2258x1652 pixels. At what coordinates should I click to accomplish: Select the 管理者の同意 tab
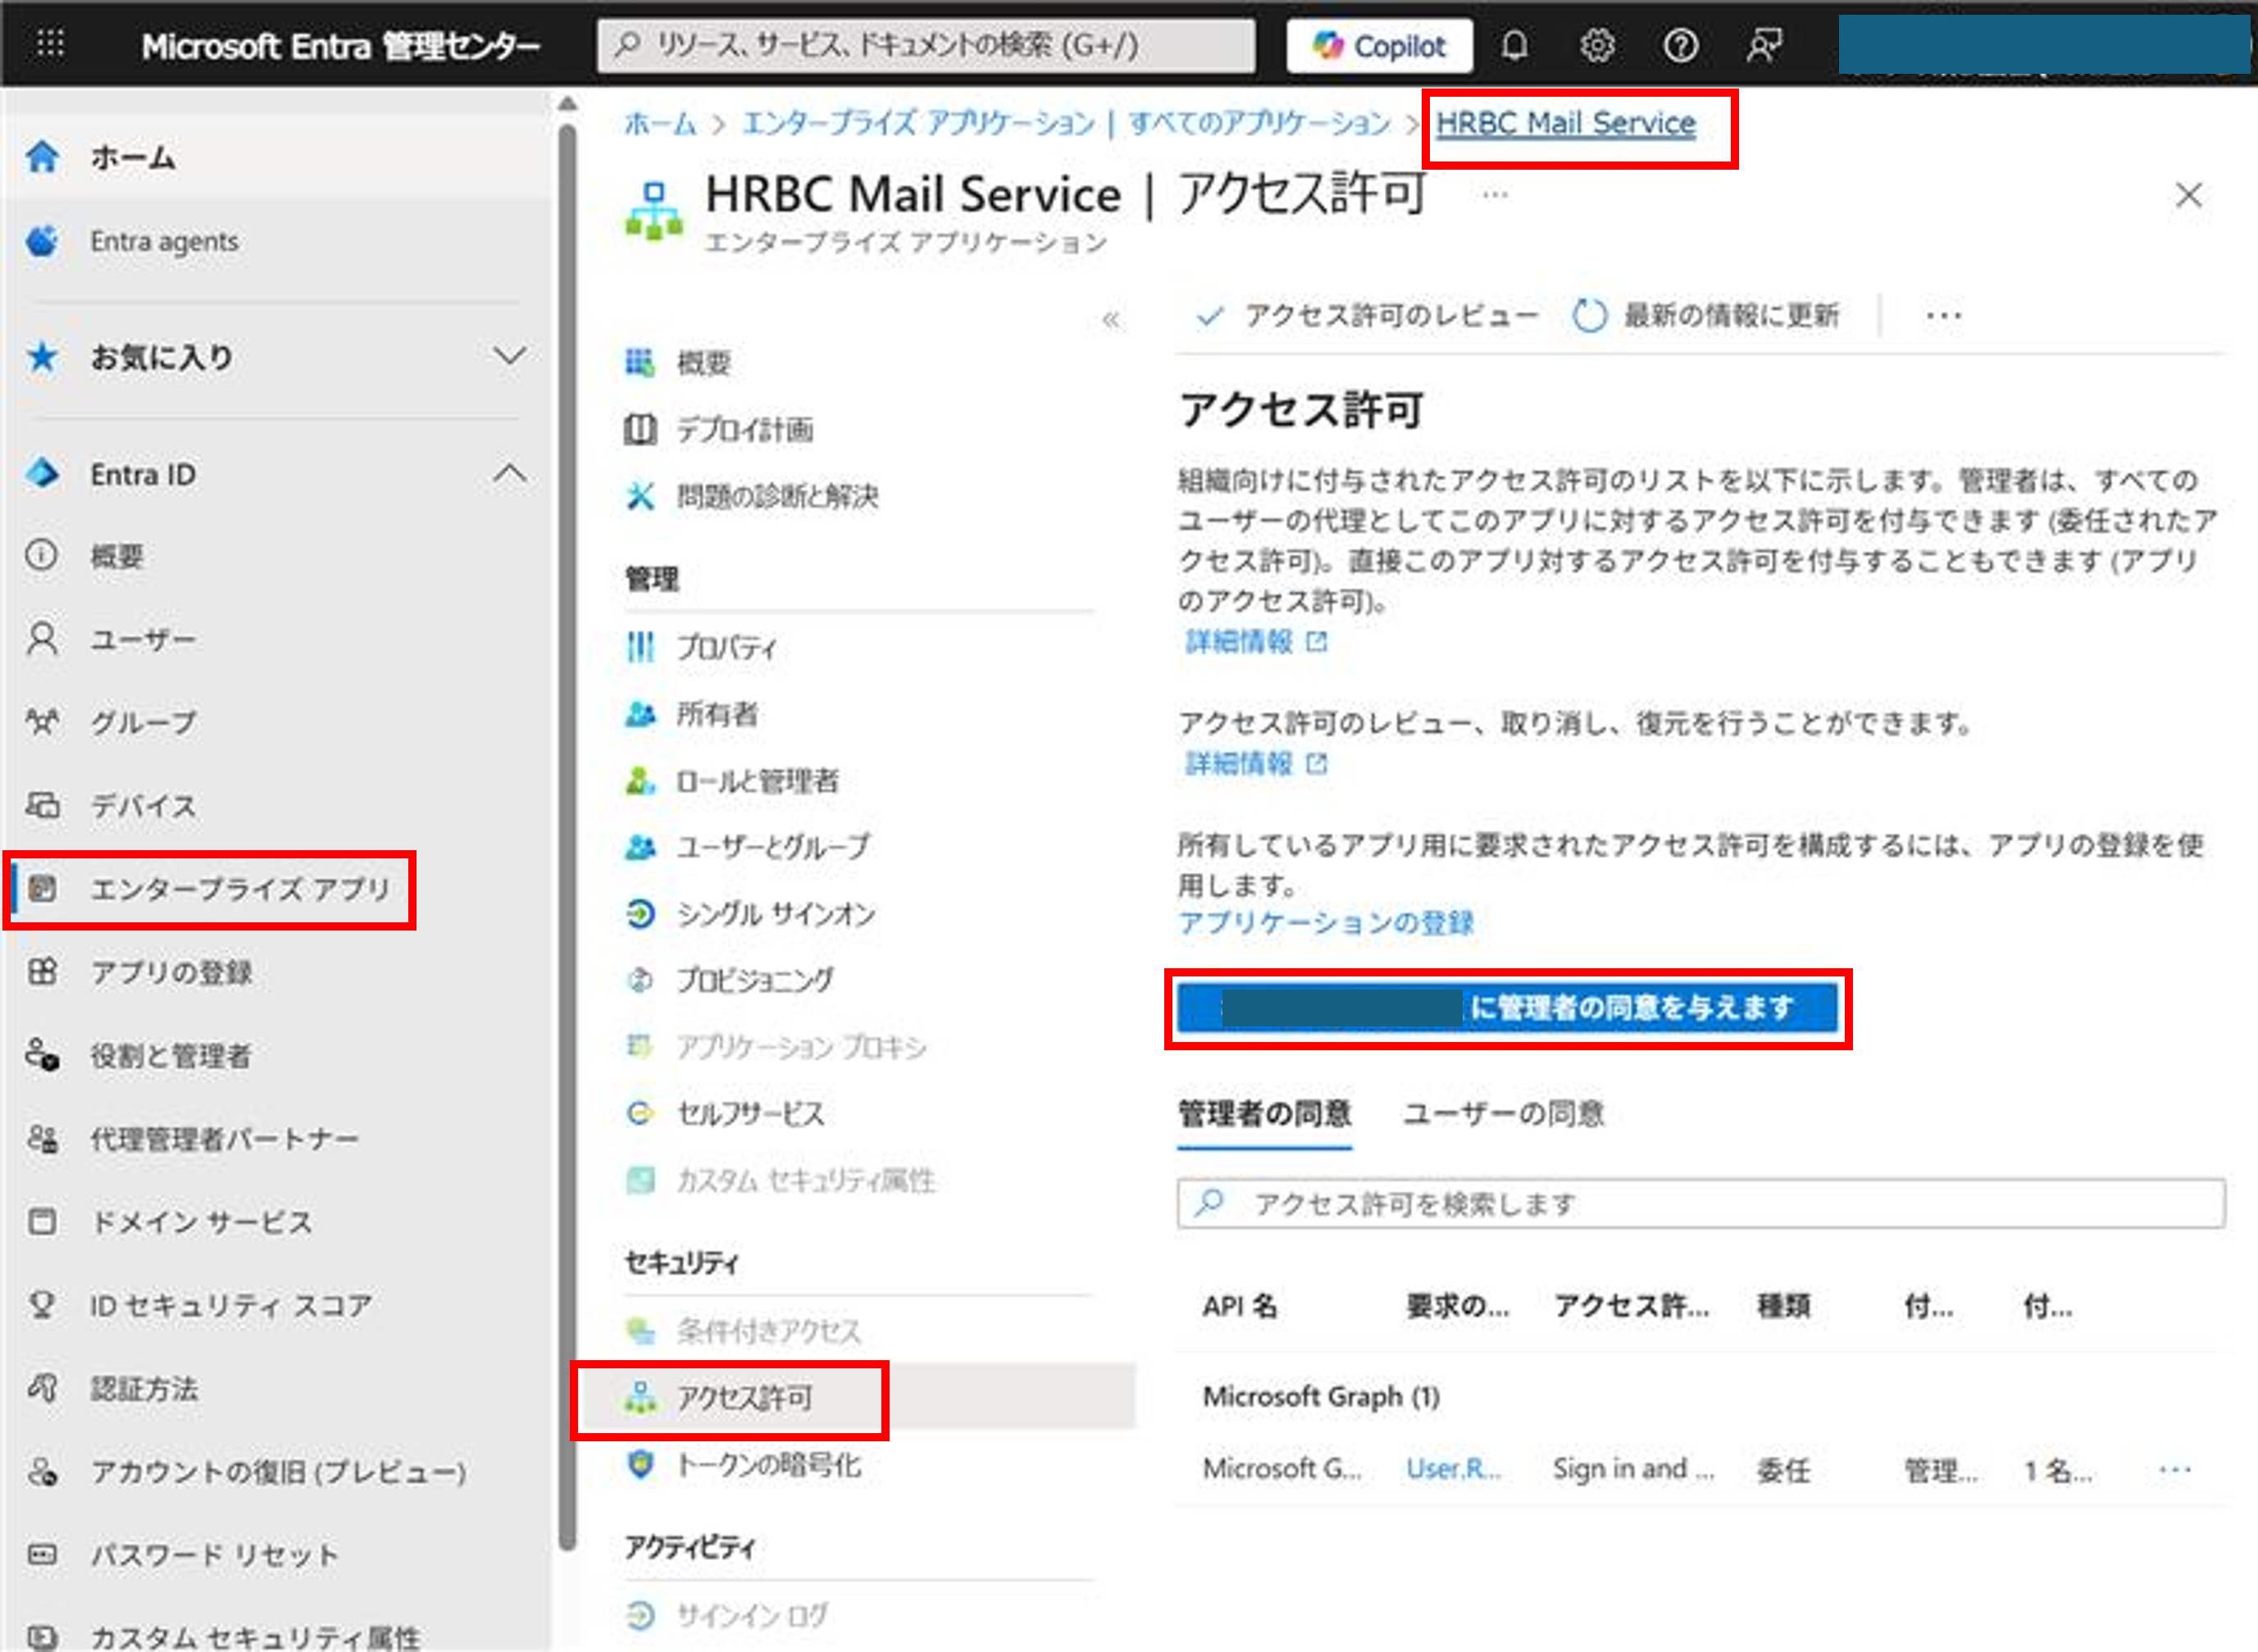coord(1264,1113)
